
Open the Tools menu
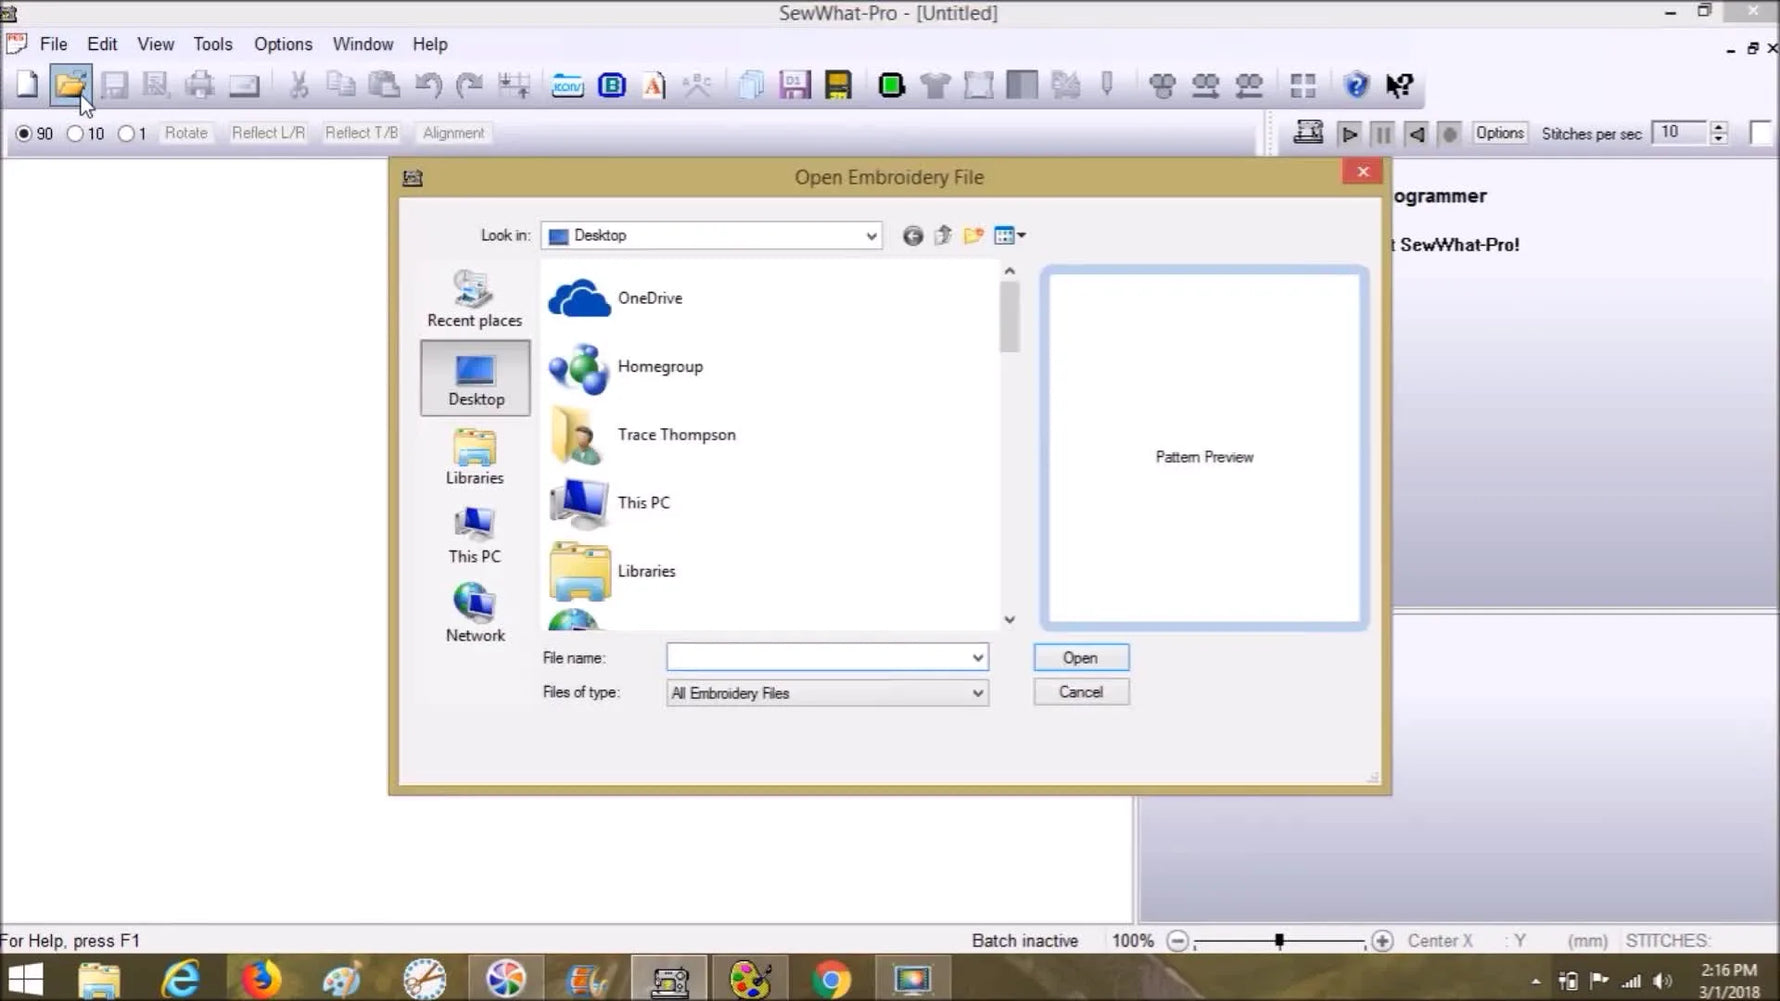(x=213, y=44)
